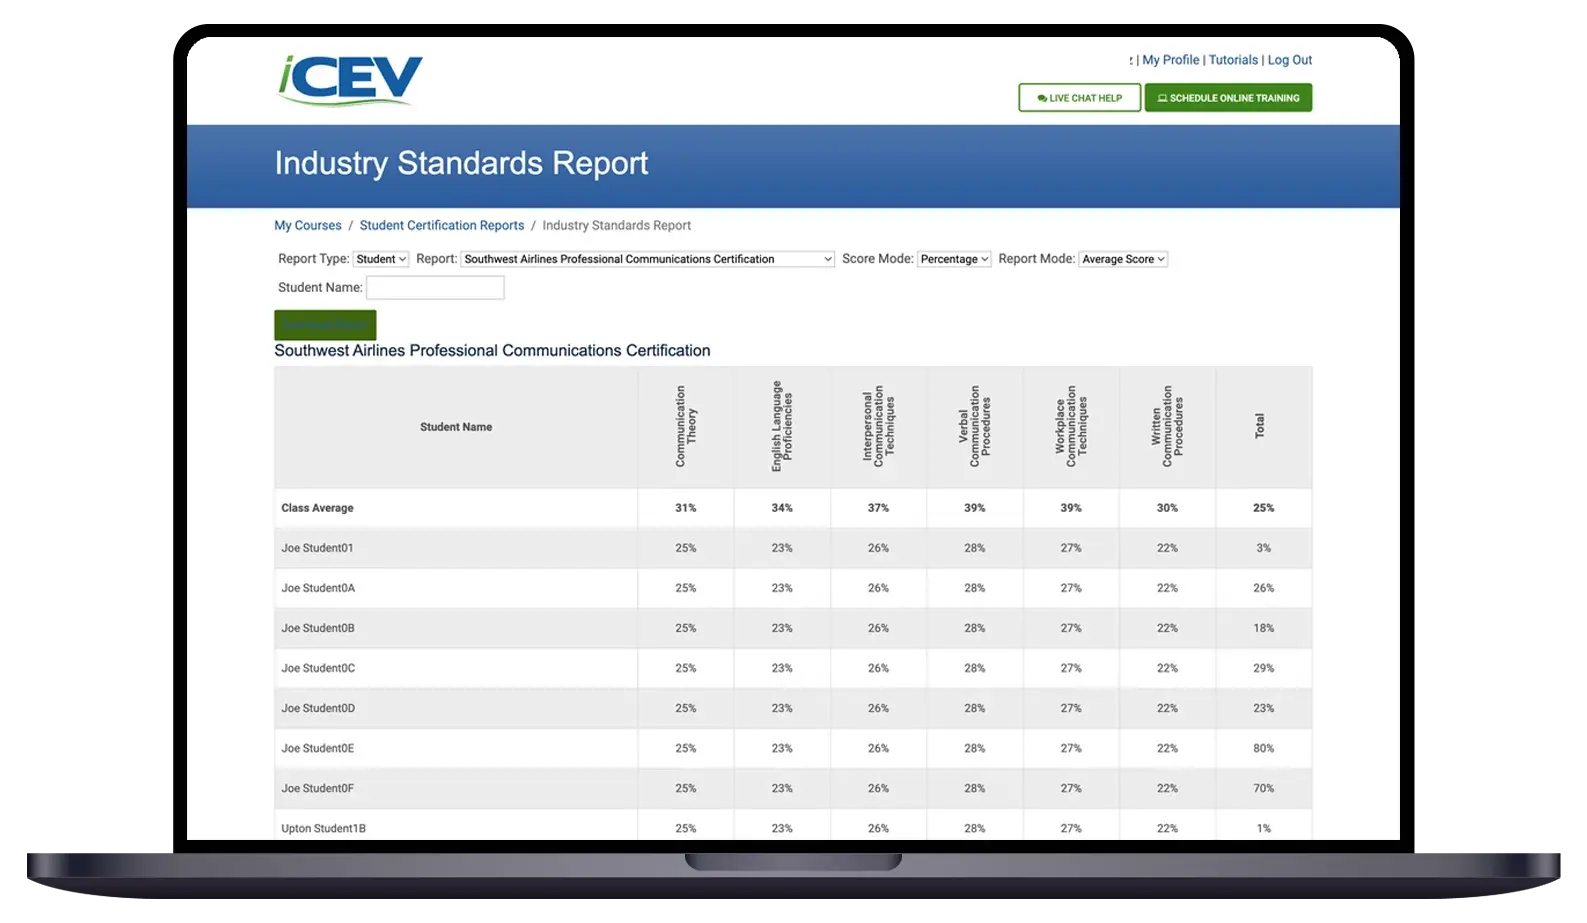Click the Southwest Airlines certification table title

tap(492, 351)
